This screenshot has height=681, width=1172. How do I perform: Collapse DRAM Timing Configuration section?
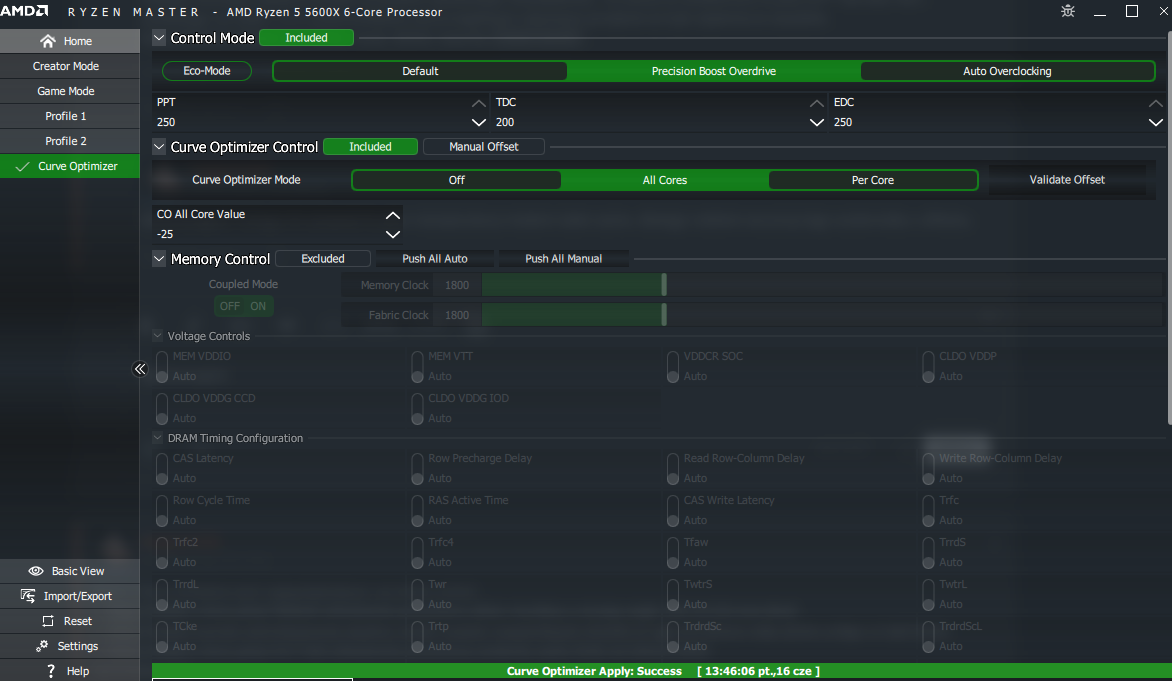click(158, 437)
